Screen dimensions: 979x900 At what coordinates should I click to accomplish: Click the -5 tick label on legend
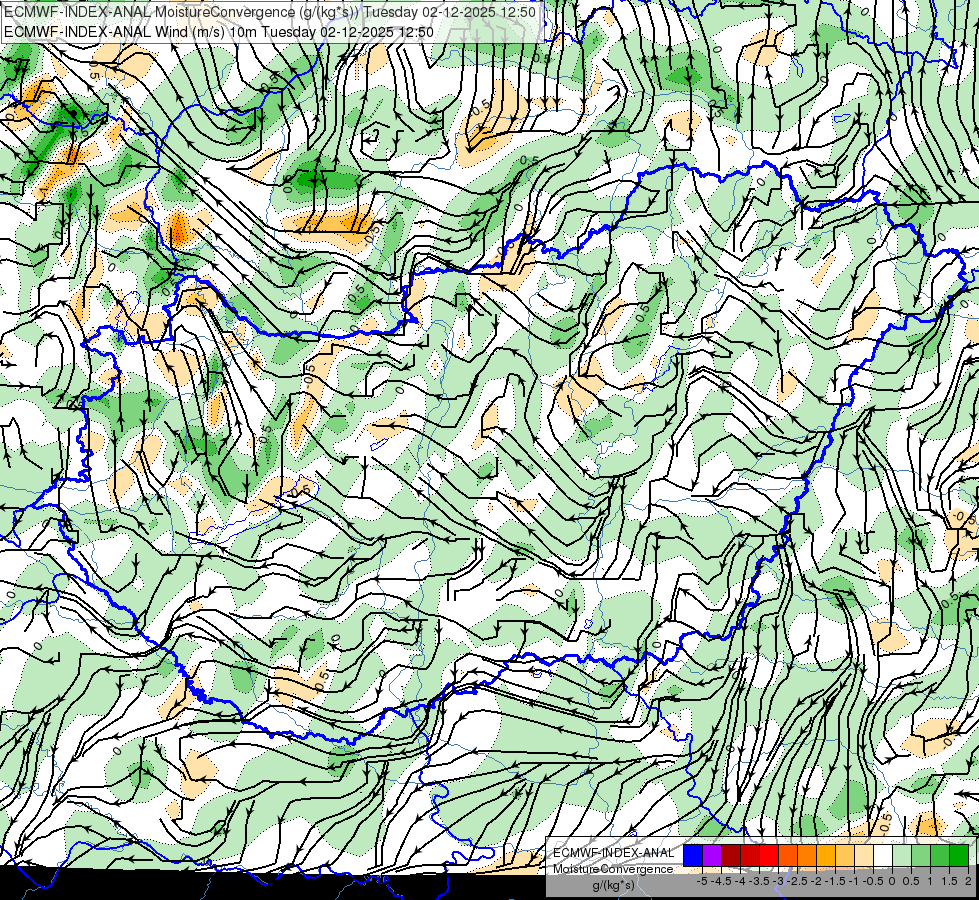pos(702,881)
